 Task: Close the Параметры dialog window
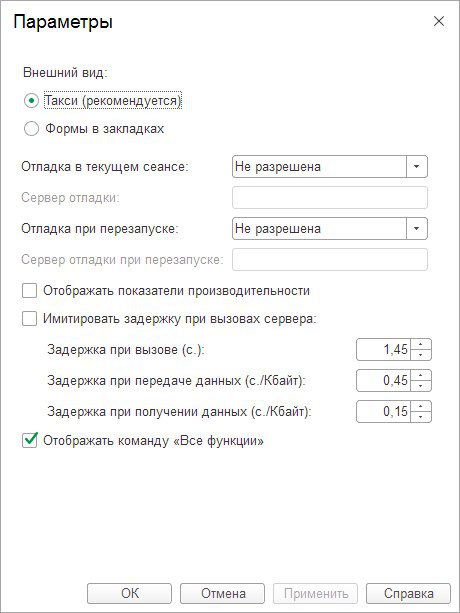(439, 21)
